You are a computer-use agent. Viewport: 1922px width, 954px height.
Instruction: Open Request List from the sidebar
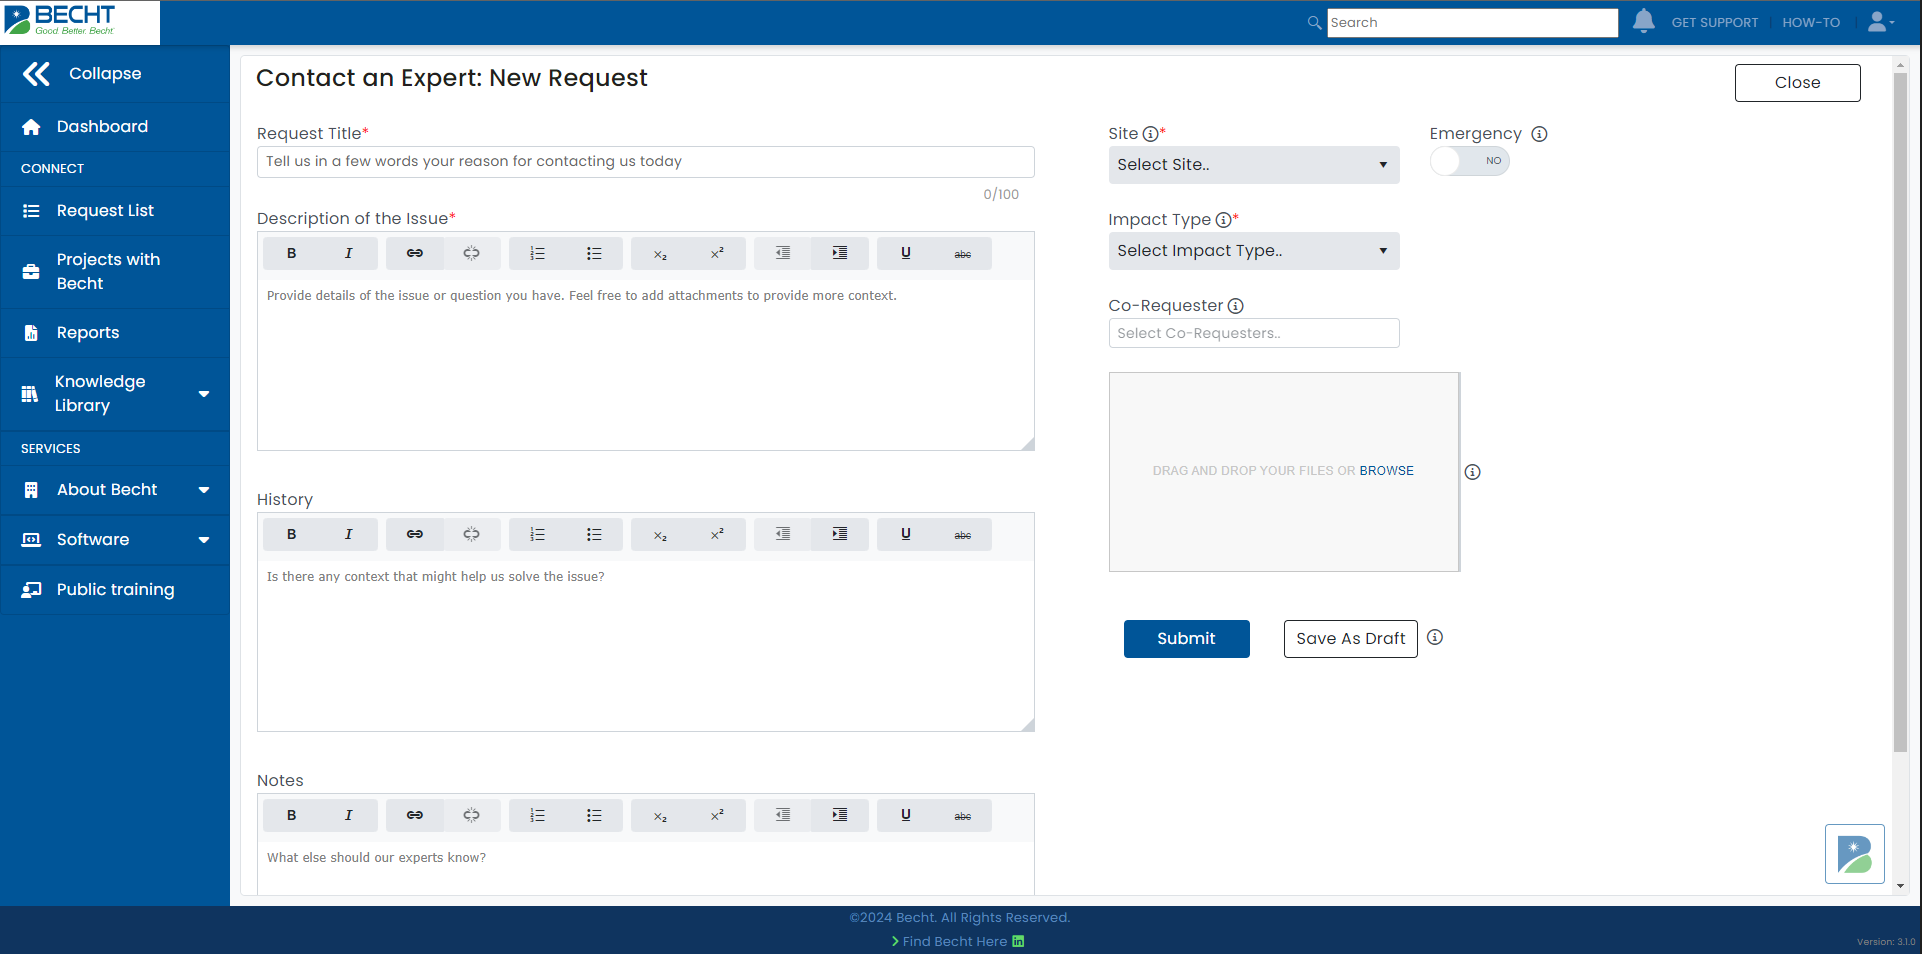[105, 211]
